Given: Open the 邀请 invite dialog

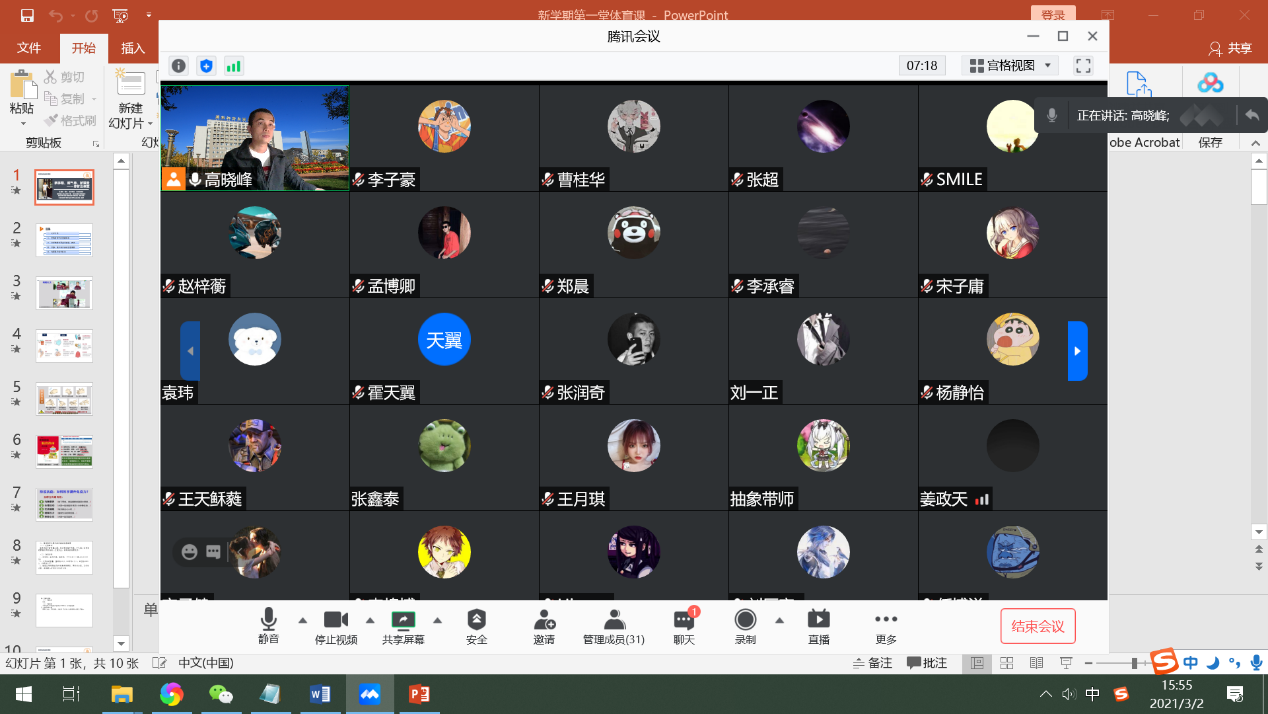Looking at the screenshot, I should 544,626.
